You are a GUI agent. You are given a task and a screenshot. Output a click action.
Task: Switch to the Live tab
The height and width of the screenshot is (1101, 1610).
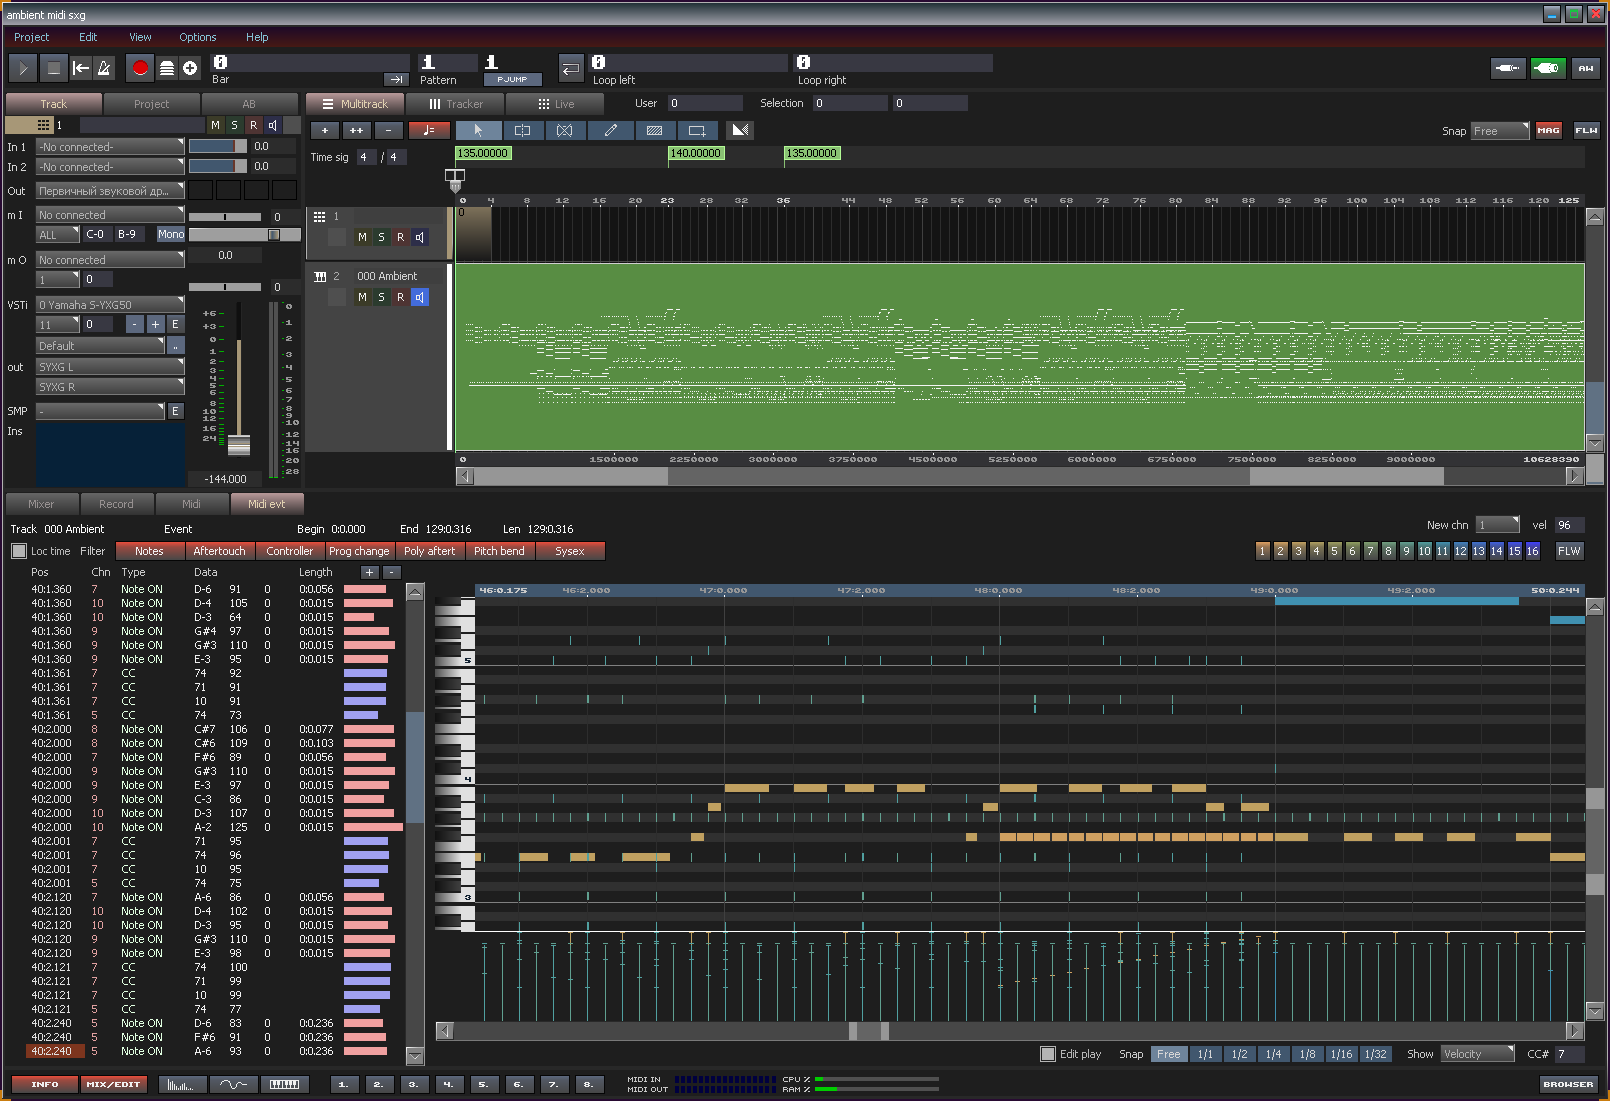click(555, 104)
